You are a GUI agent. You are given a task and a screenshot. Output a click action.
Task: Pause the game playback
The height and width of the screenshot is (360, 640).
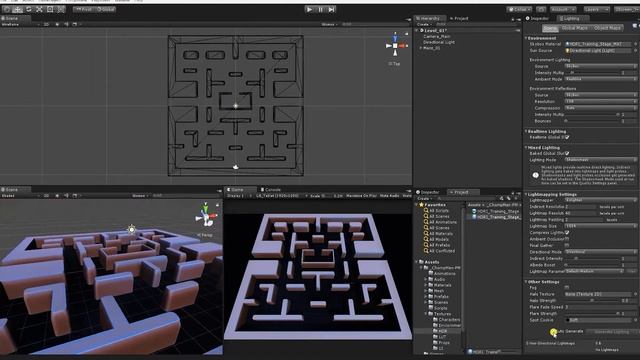[320, 9]
